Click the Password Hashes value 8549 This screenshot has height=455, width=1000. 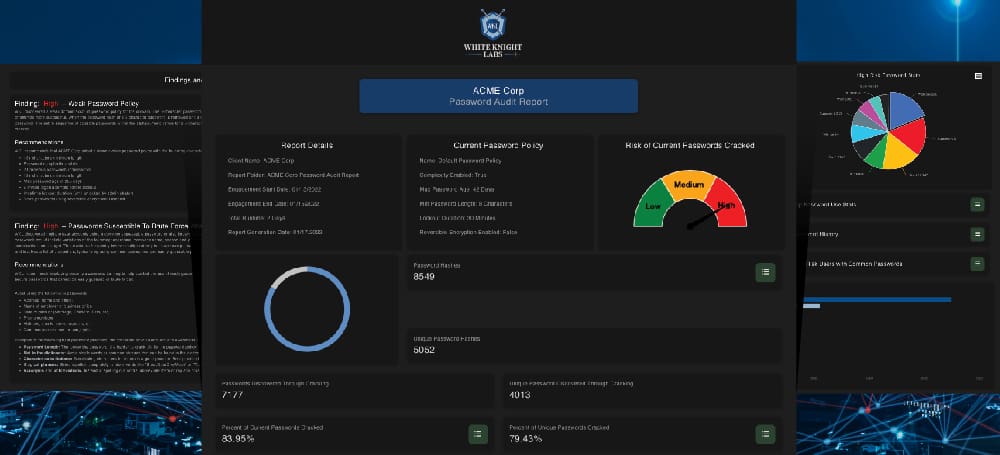pos(424,276)
